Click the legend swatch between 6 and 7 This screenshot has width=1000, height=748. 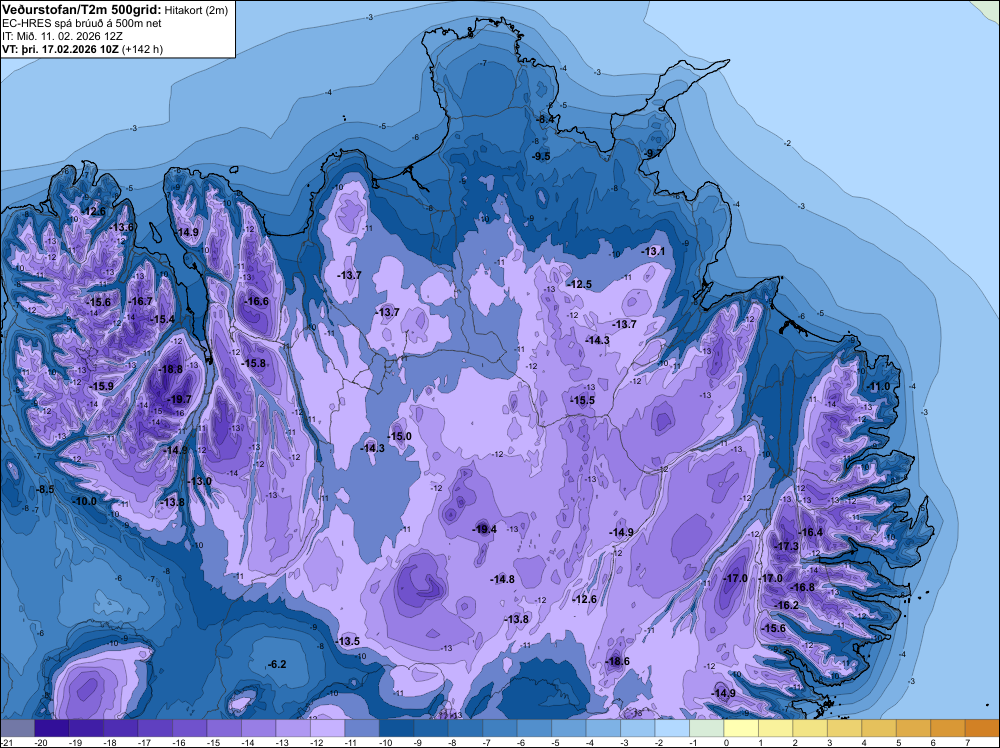[946, 728]
